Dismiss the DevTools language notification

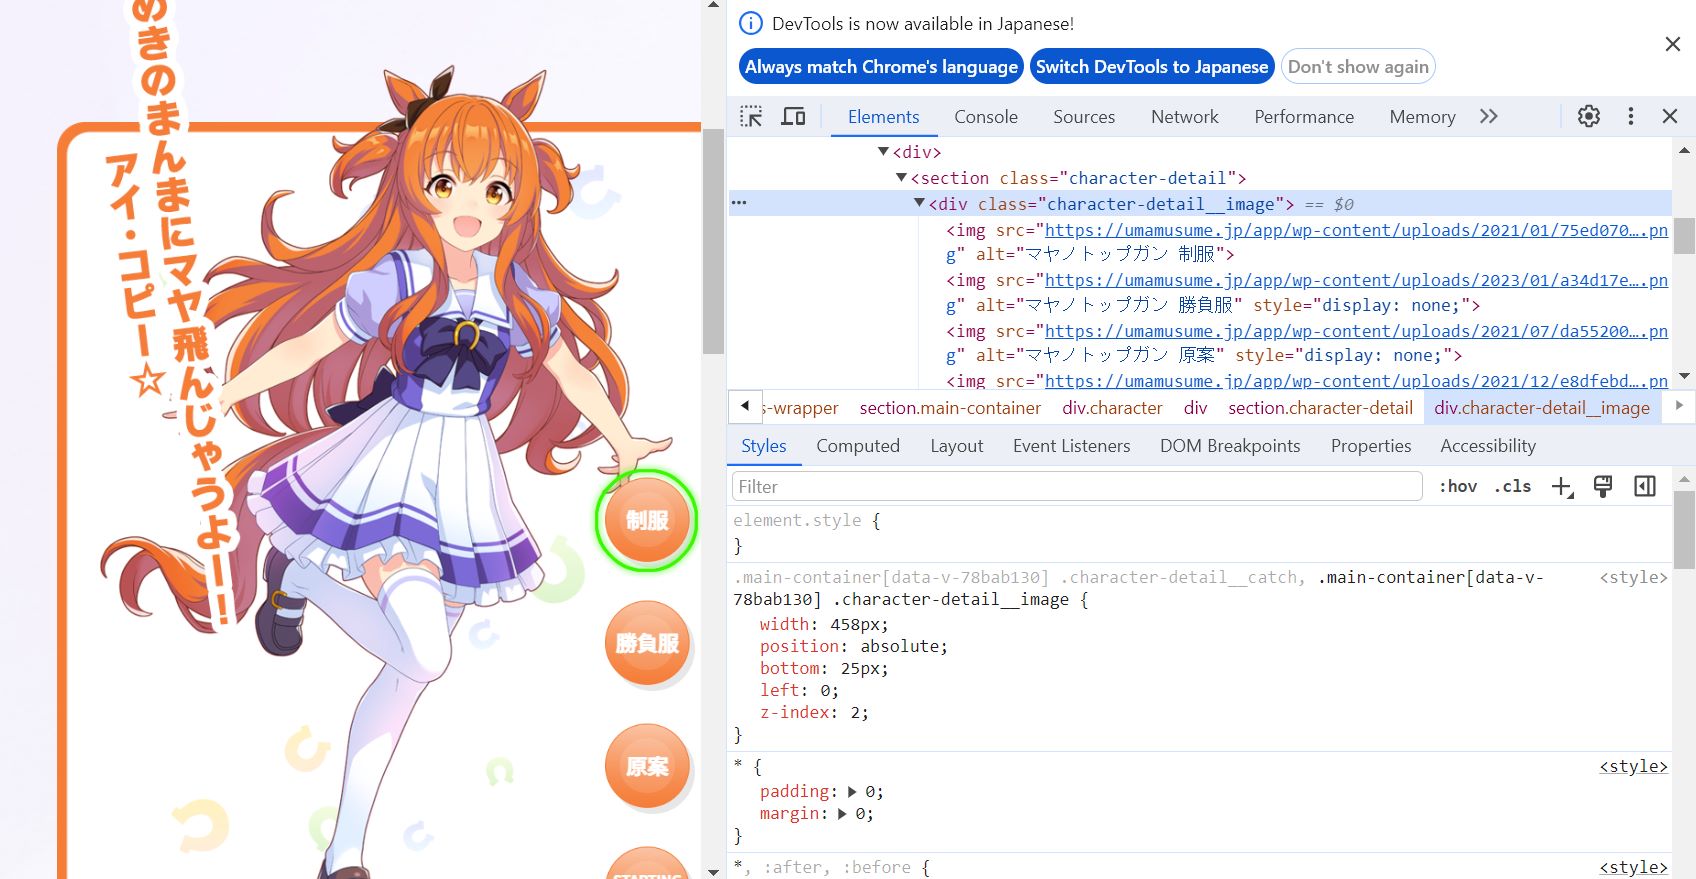[1672, 44]
